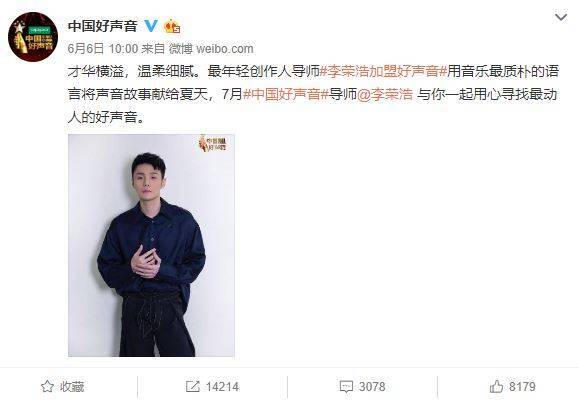Click the comment bubble icon

[346, 387]
